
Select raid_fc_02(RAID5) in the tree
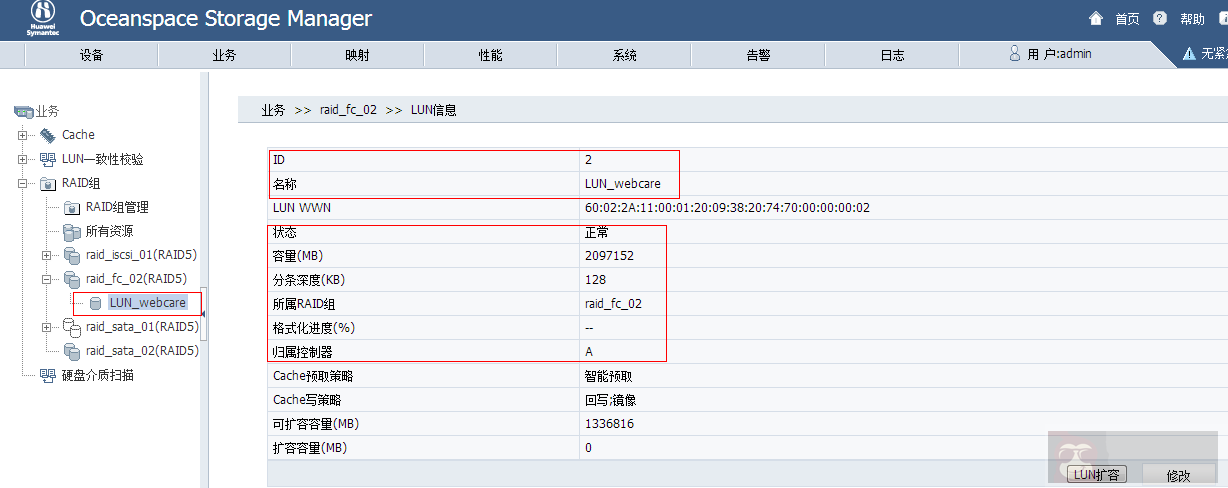point(136,279)
